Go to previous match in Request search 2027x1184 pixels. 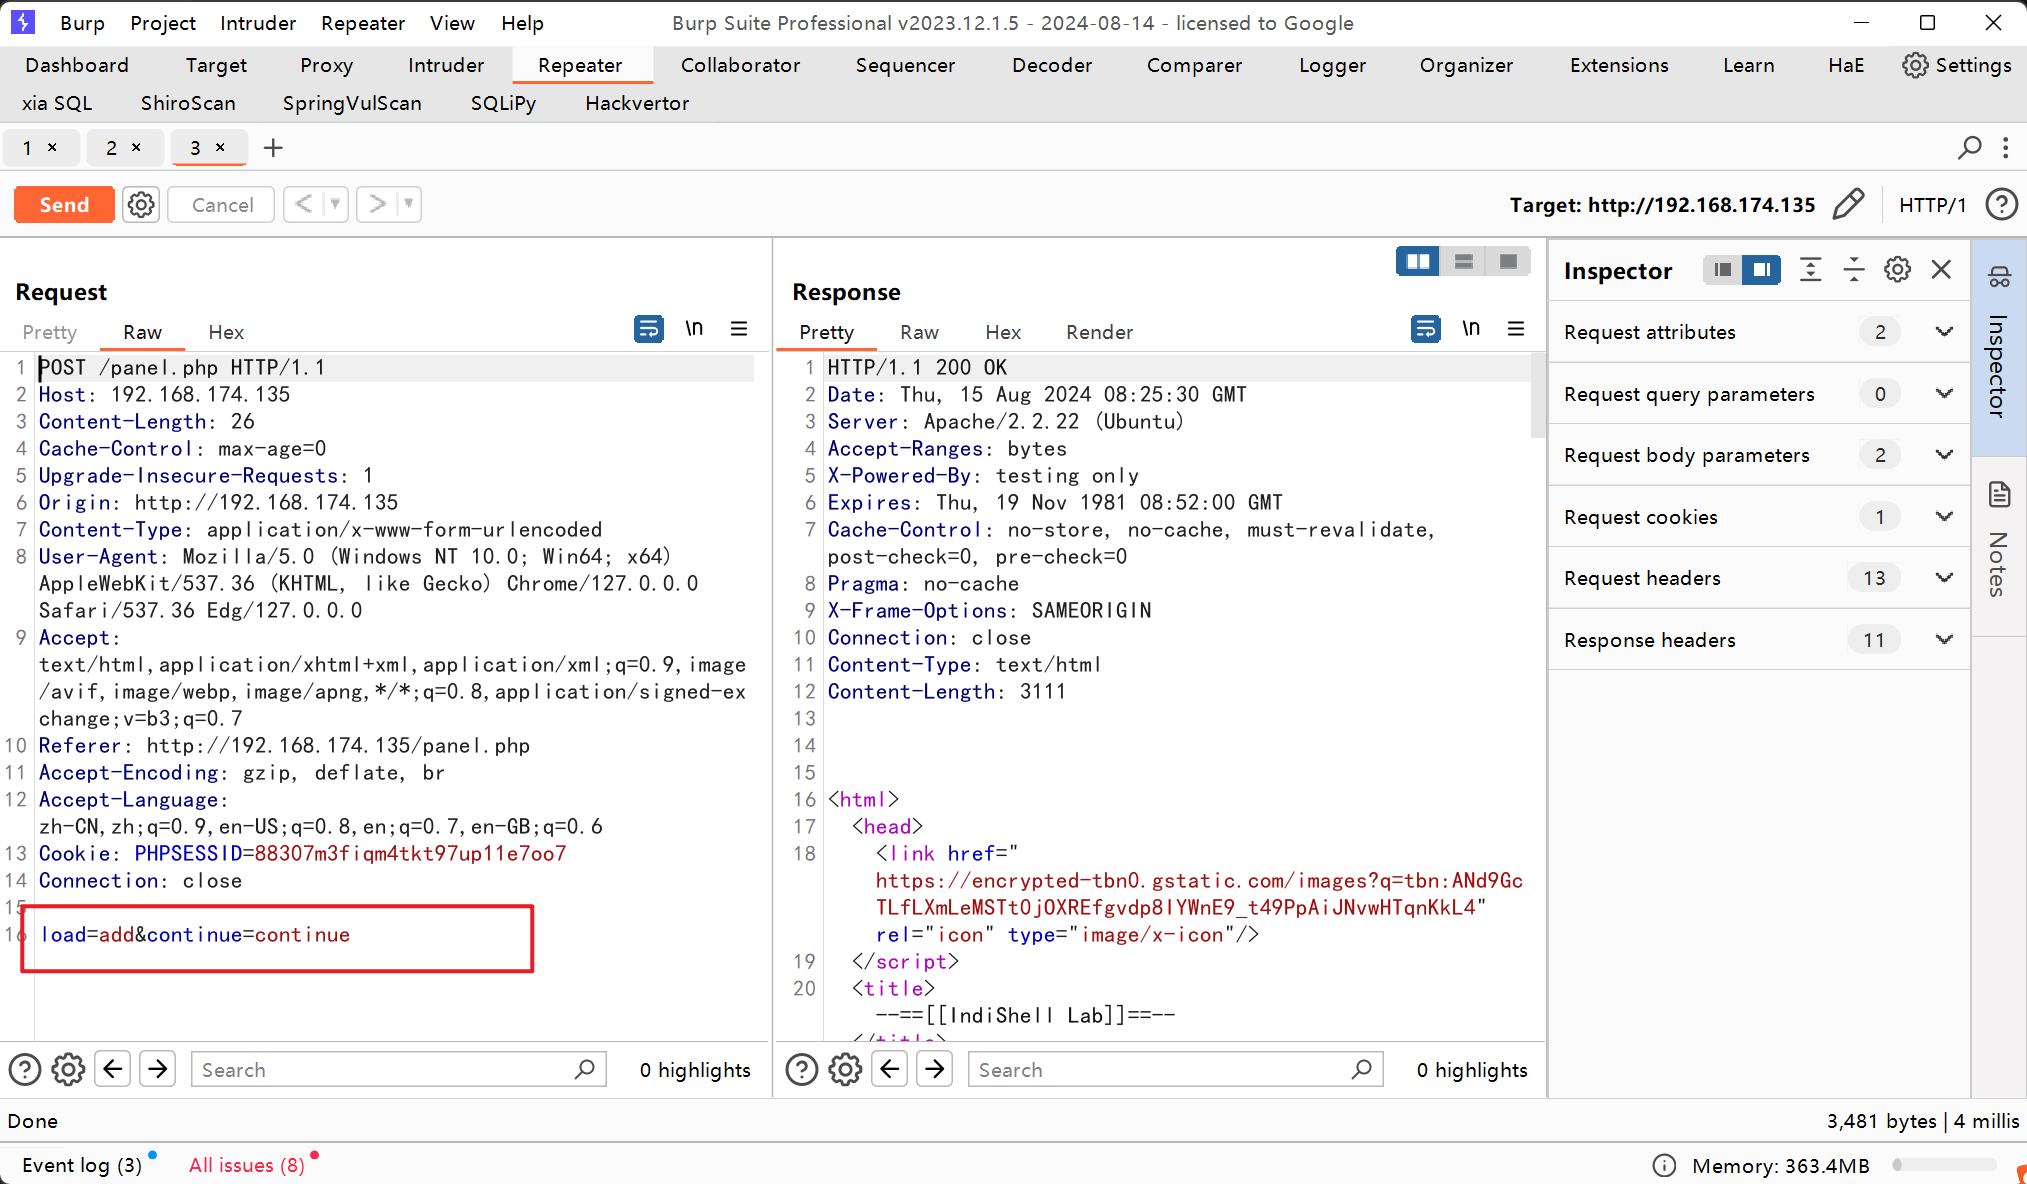click(113, 1069)
